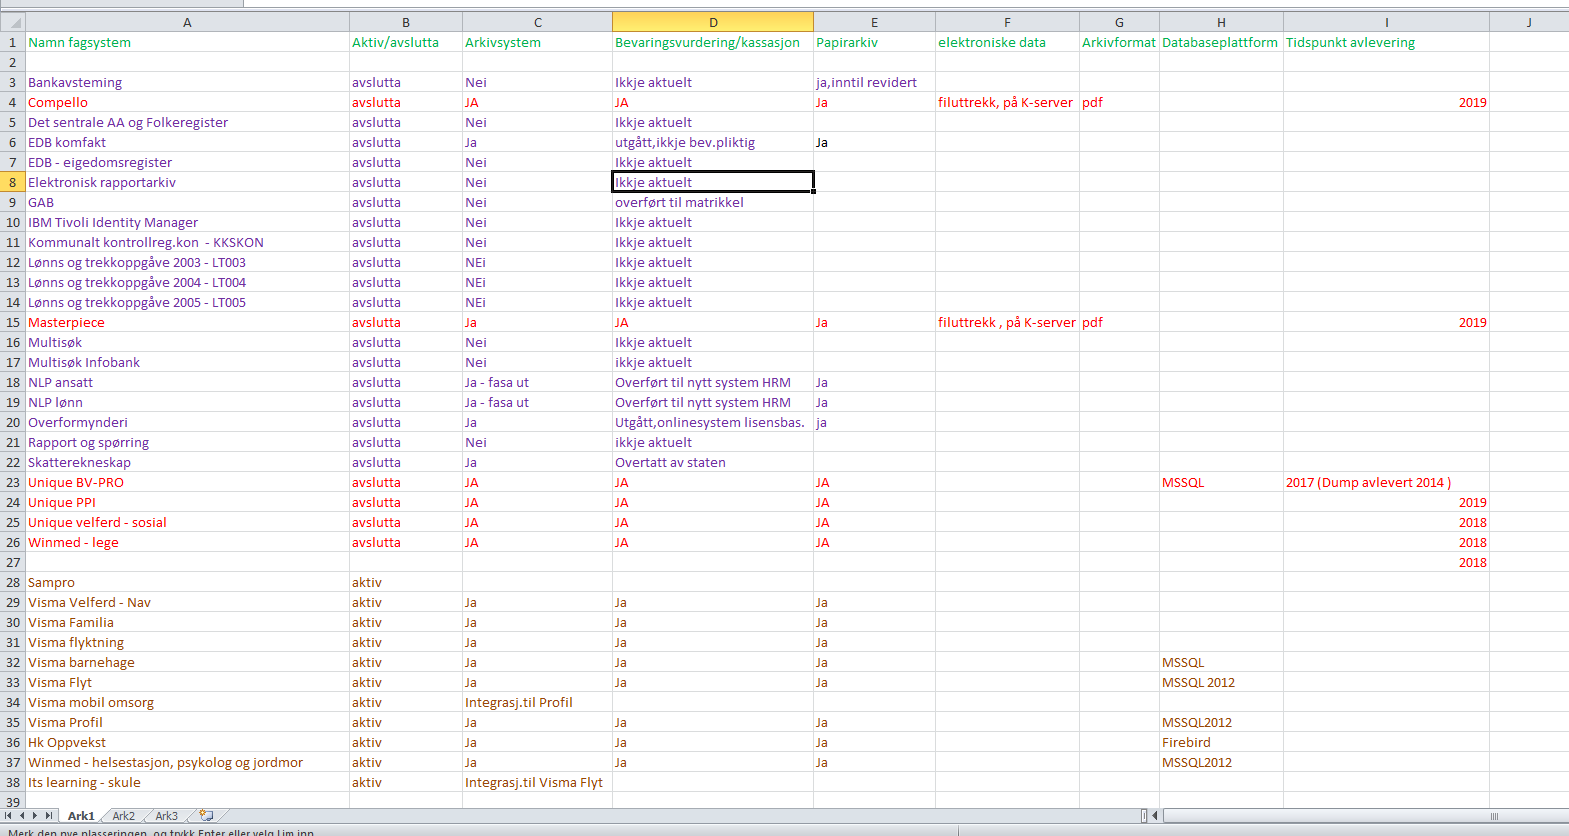Select column F header
Image resolution: width=1569 pixels, height=836 pixels.
tap(1007, 22)
